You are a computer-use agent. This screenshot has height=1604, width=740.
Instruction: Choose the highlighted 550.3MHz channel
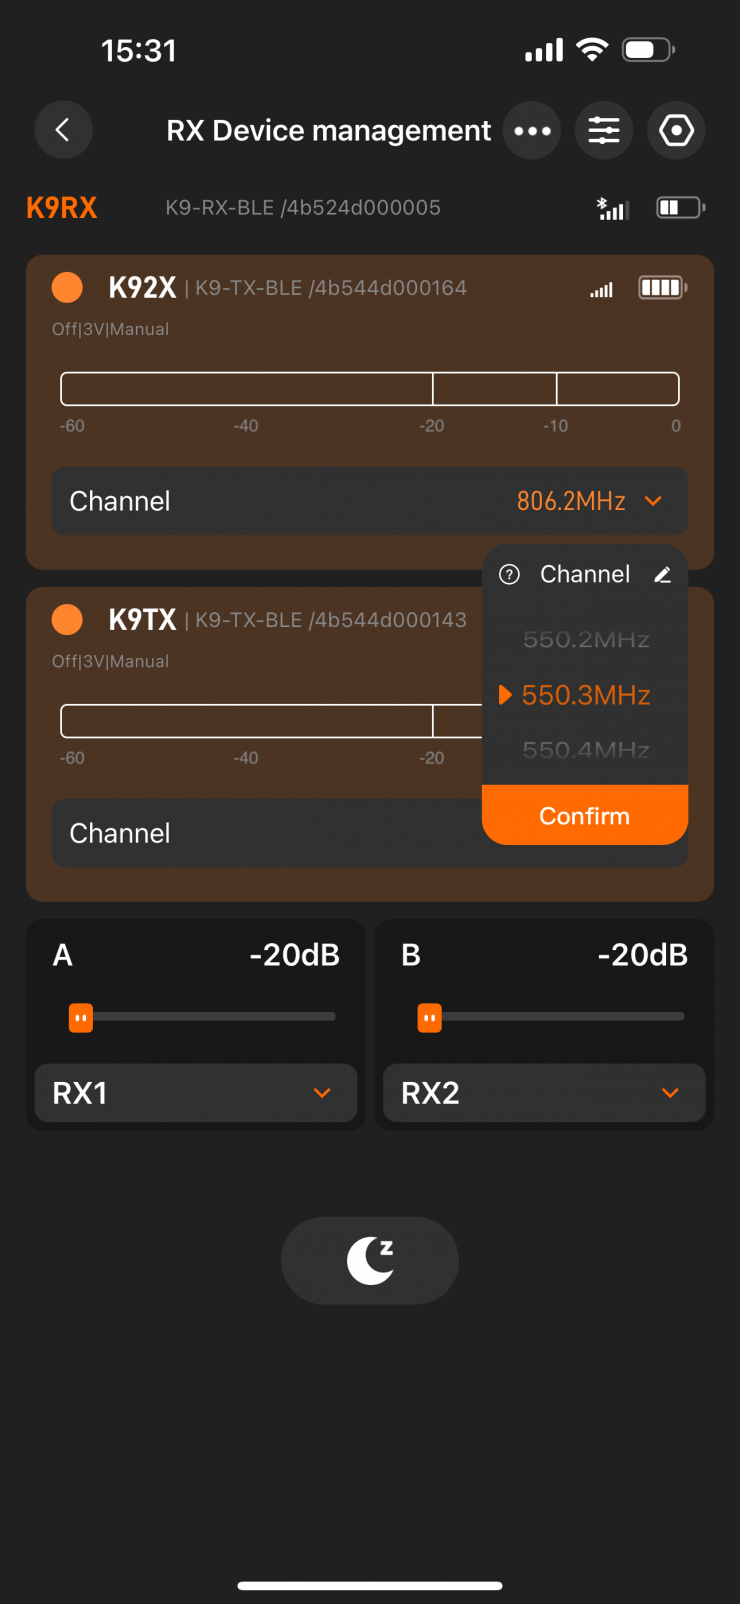pyautogui.click(x=586, y=695)
